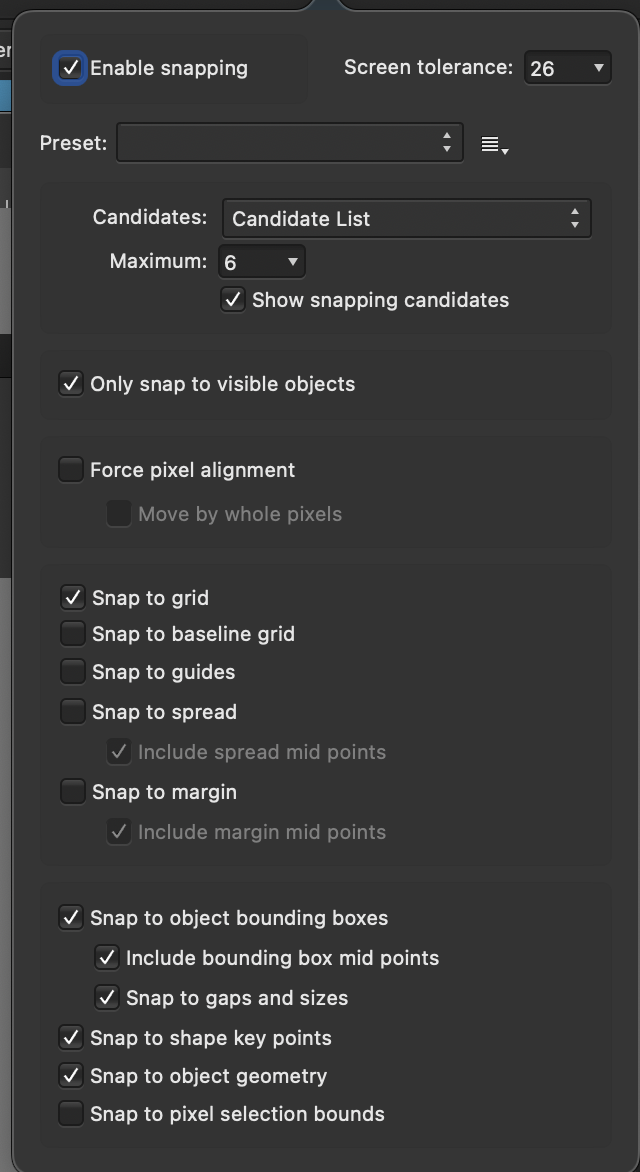This screenshot has height=1172, width=640.
Task: Open the Preset selection box
Action: pos(290,143)
